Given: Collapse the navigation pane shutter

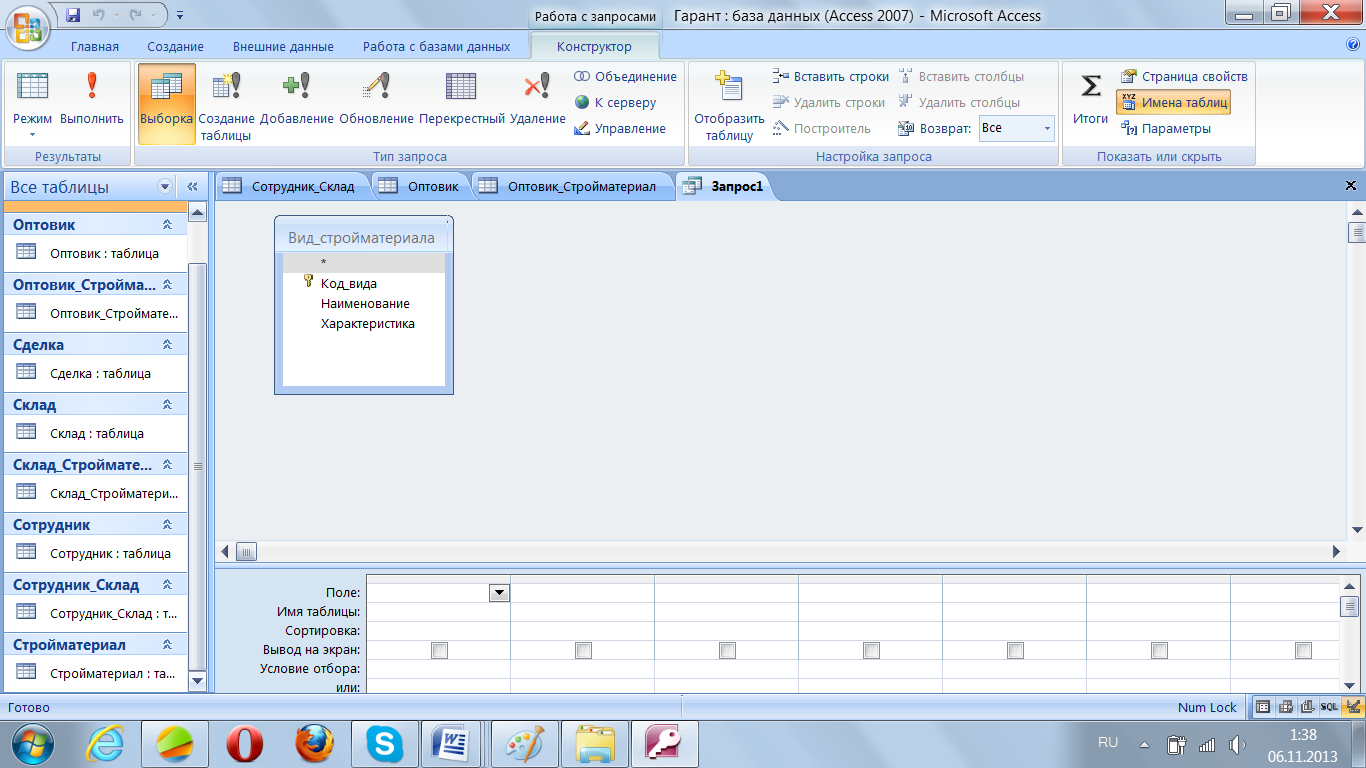Looking at the screenshot, I should 192,187.
